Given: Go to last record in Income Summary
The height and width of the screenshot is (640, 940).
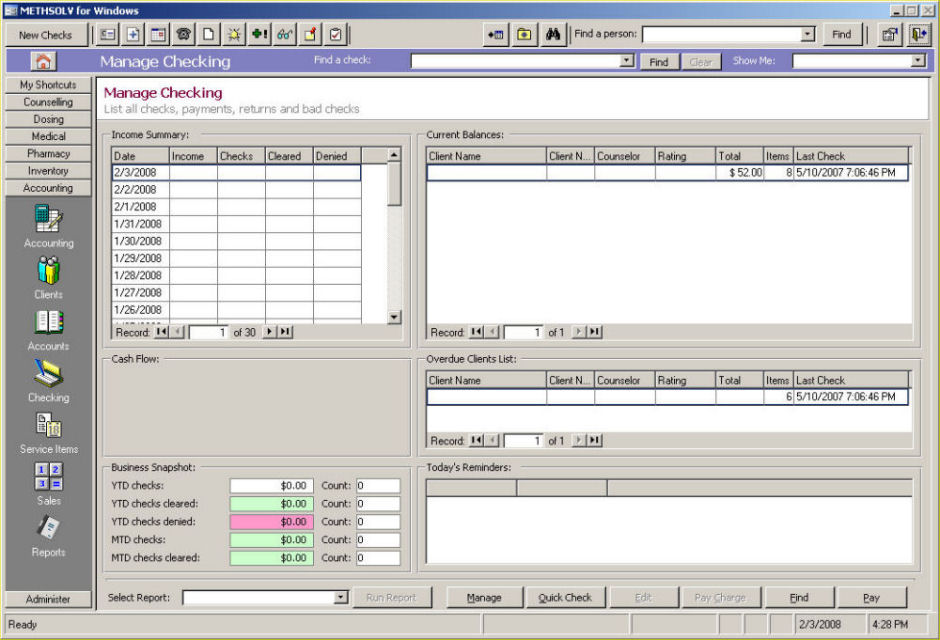Looking at the screenshot, I should pos(285,331).
